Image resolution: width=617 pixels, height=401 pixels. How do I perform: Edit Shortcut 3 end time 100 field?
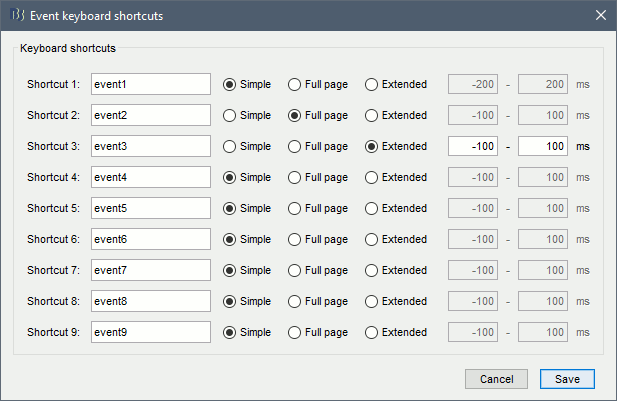click(x=543, y=146)
